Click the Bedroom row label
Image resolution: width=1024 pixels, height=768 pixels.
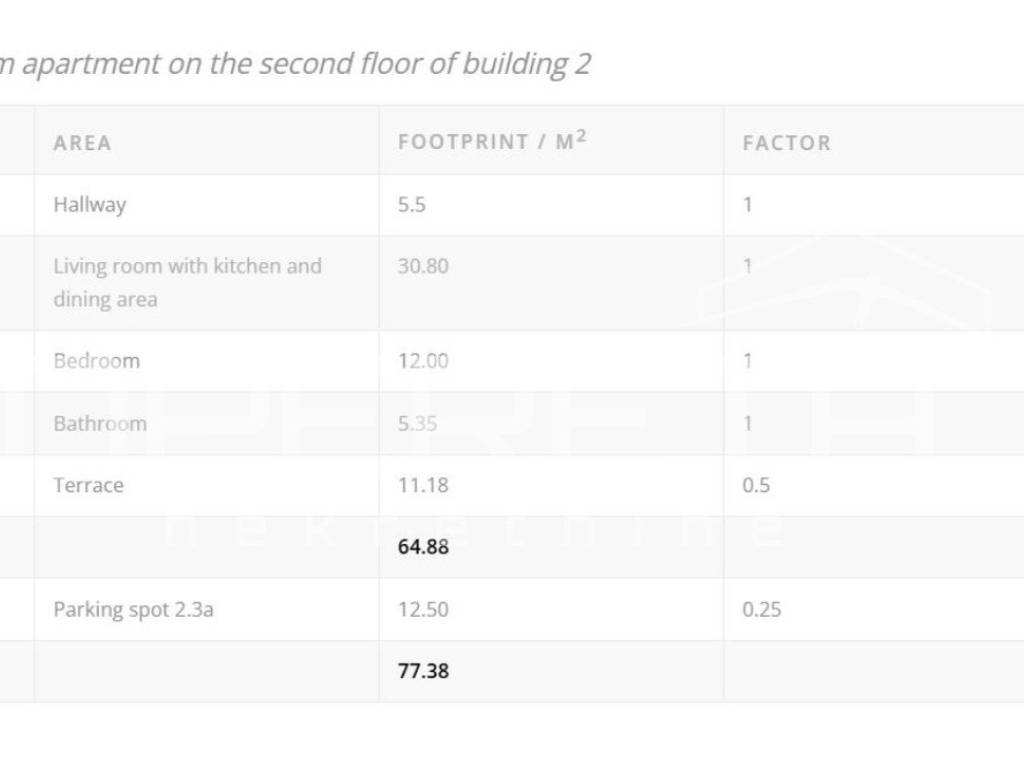(96, 361)
